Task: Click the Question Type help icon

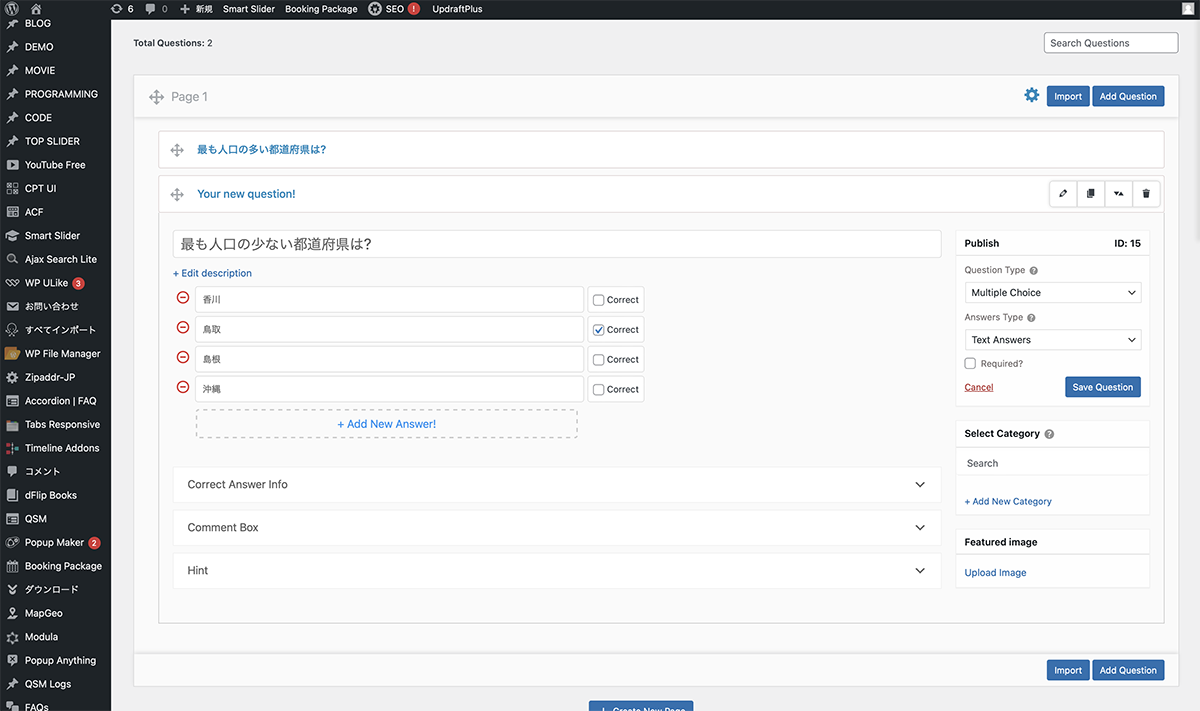Action: (1033, 271)
